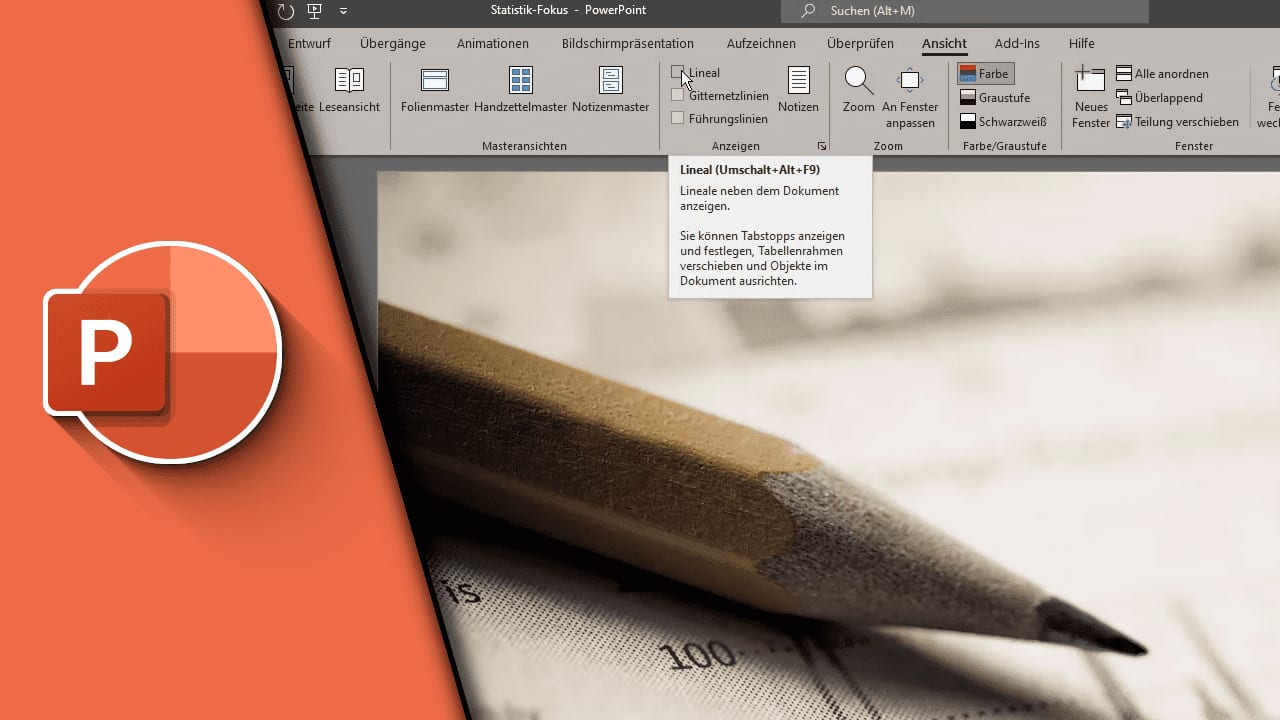Open the Übergänge tab
This screenshot has height=720, width=1280.
(x=393, y=44)
